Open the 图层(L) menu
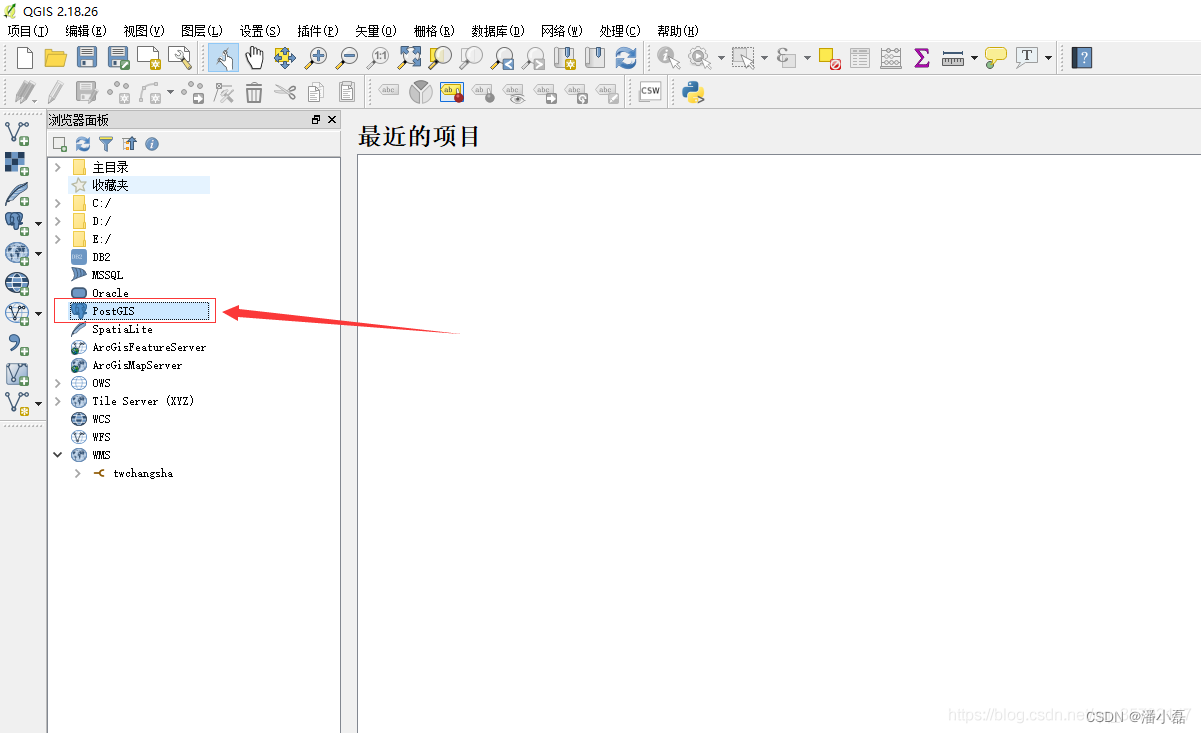 point(201,31)
